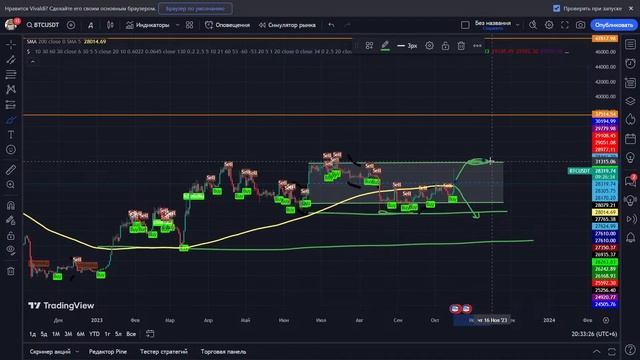Screen dimensions: 640x360
Task: Select the crosshair cursor tool
Action: [x=11, y=44]
